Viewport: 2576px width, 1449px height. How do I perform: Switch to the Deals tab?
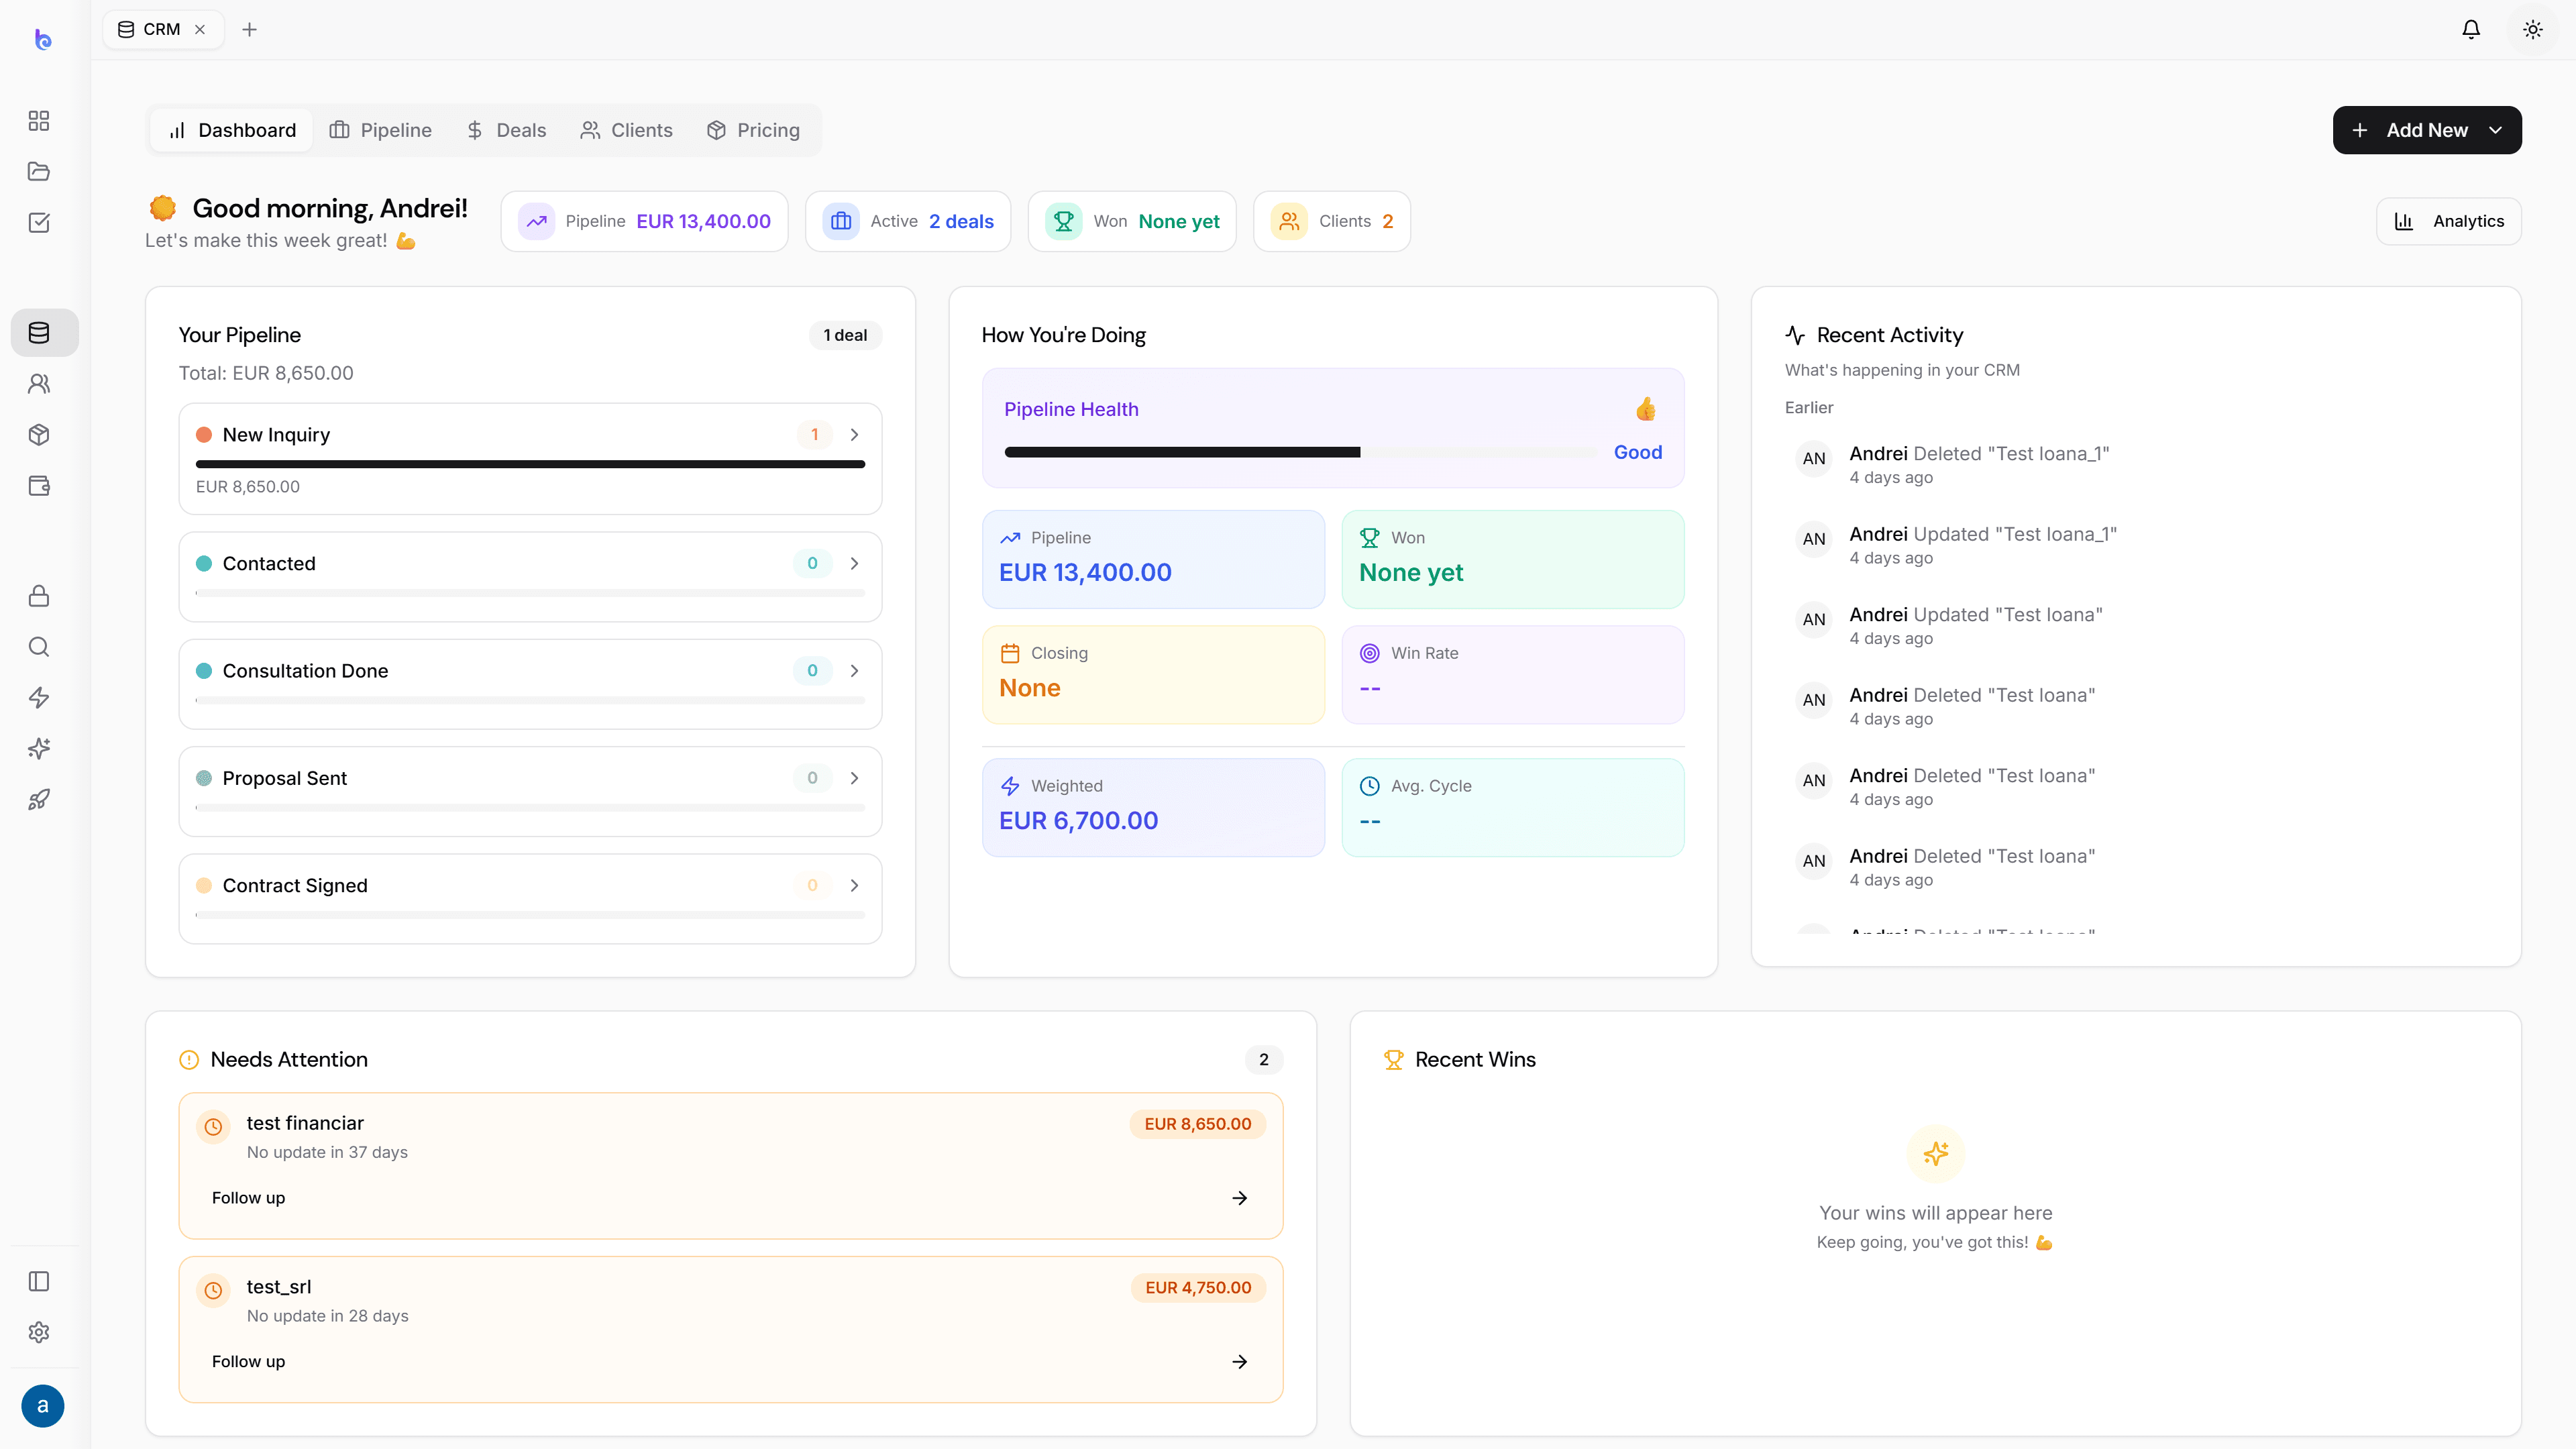point(506,130)
